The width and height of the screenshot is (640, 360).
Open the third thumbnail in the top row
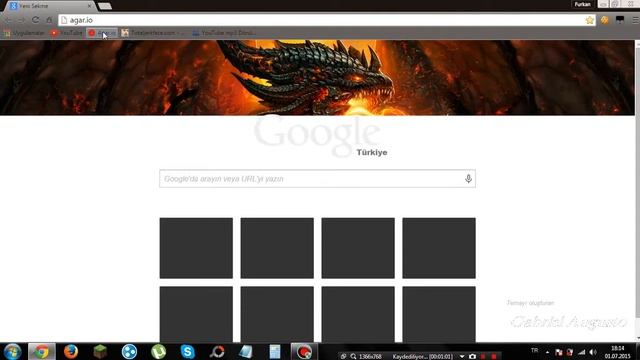(x=358, y=248)
